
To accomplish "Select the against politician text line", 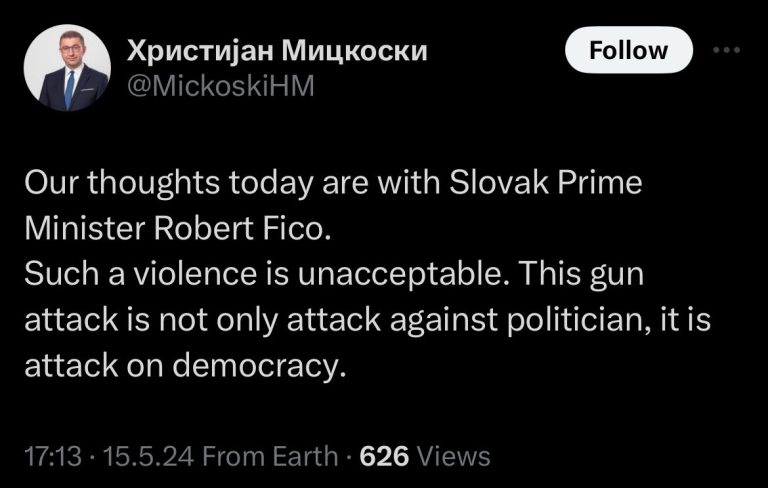I will [367, 320].
